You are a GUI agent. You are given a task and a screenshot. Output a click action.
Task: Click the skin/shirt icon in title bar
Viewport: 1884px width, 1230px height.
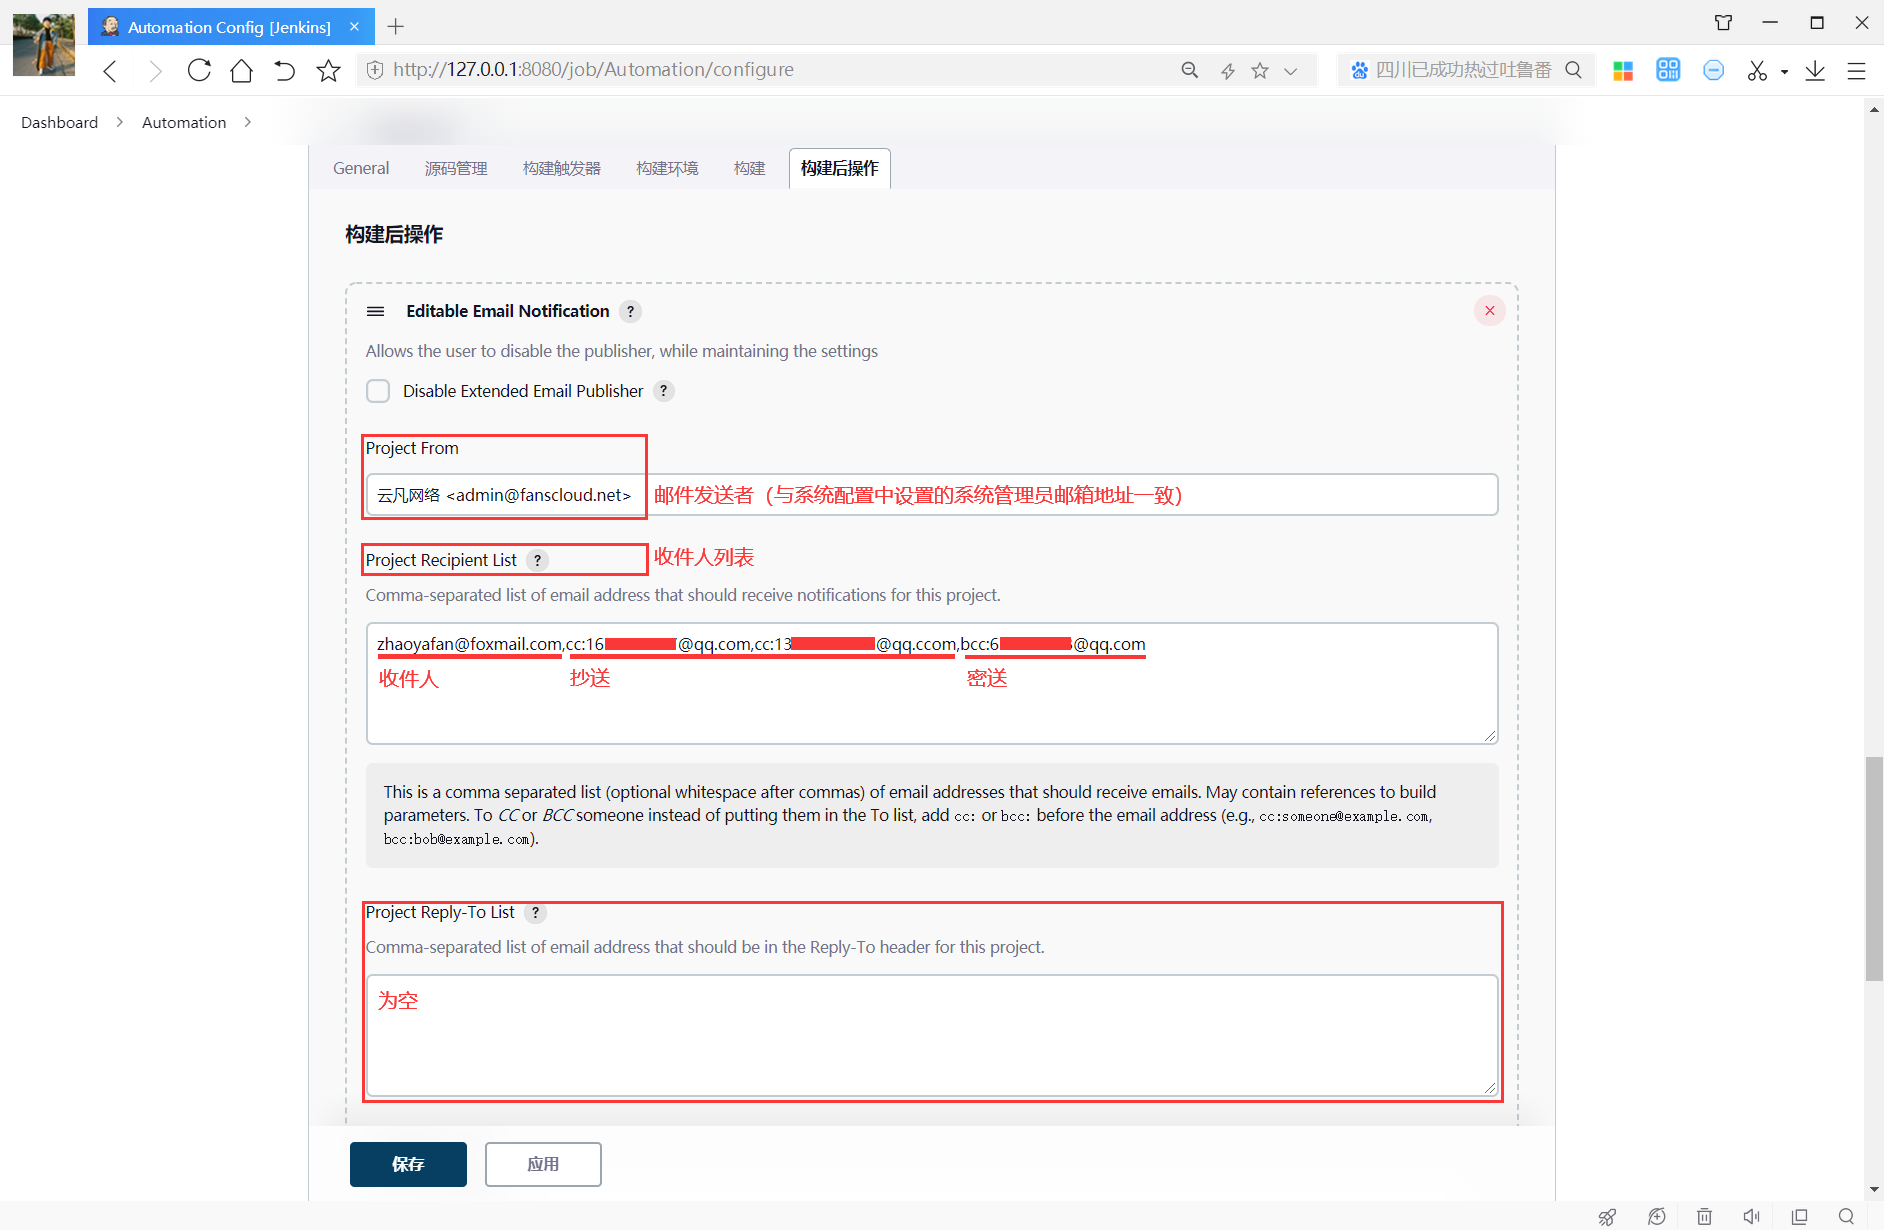coord(1724,23)
